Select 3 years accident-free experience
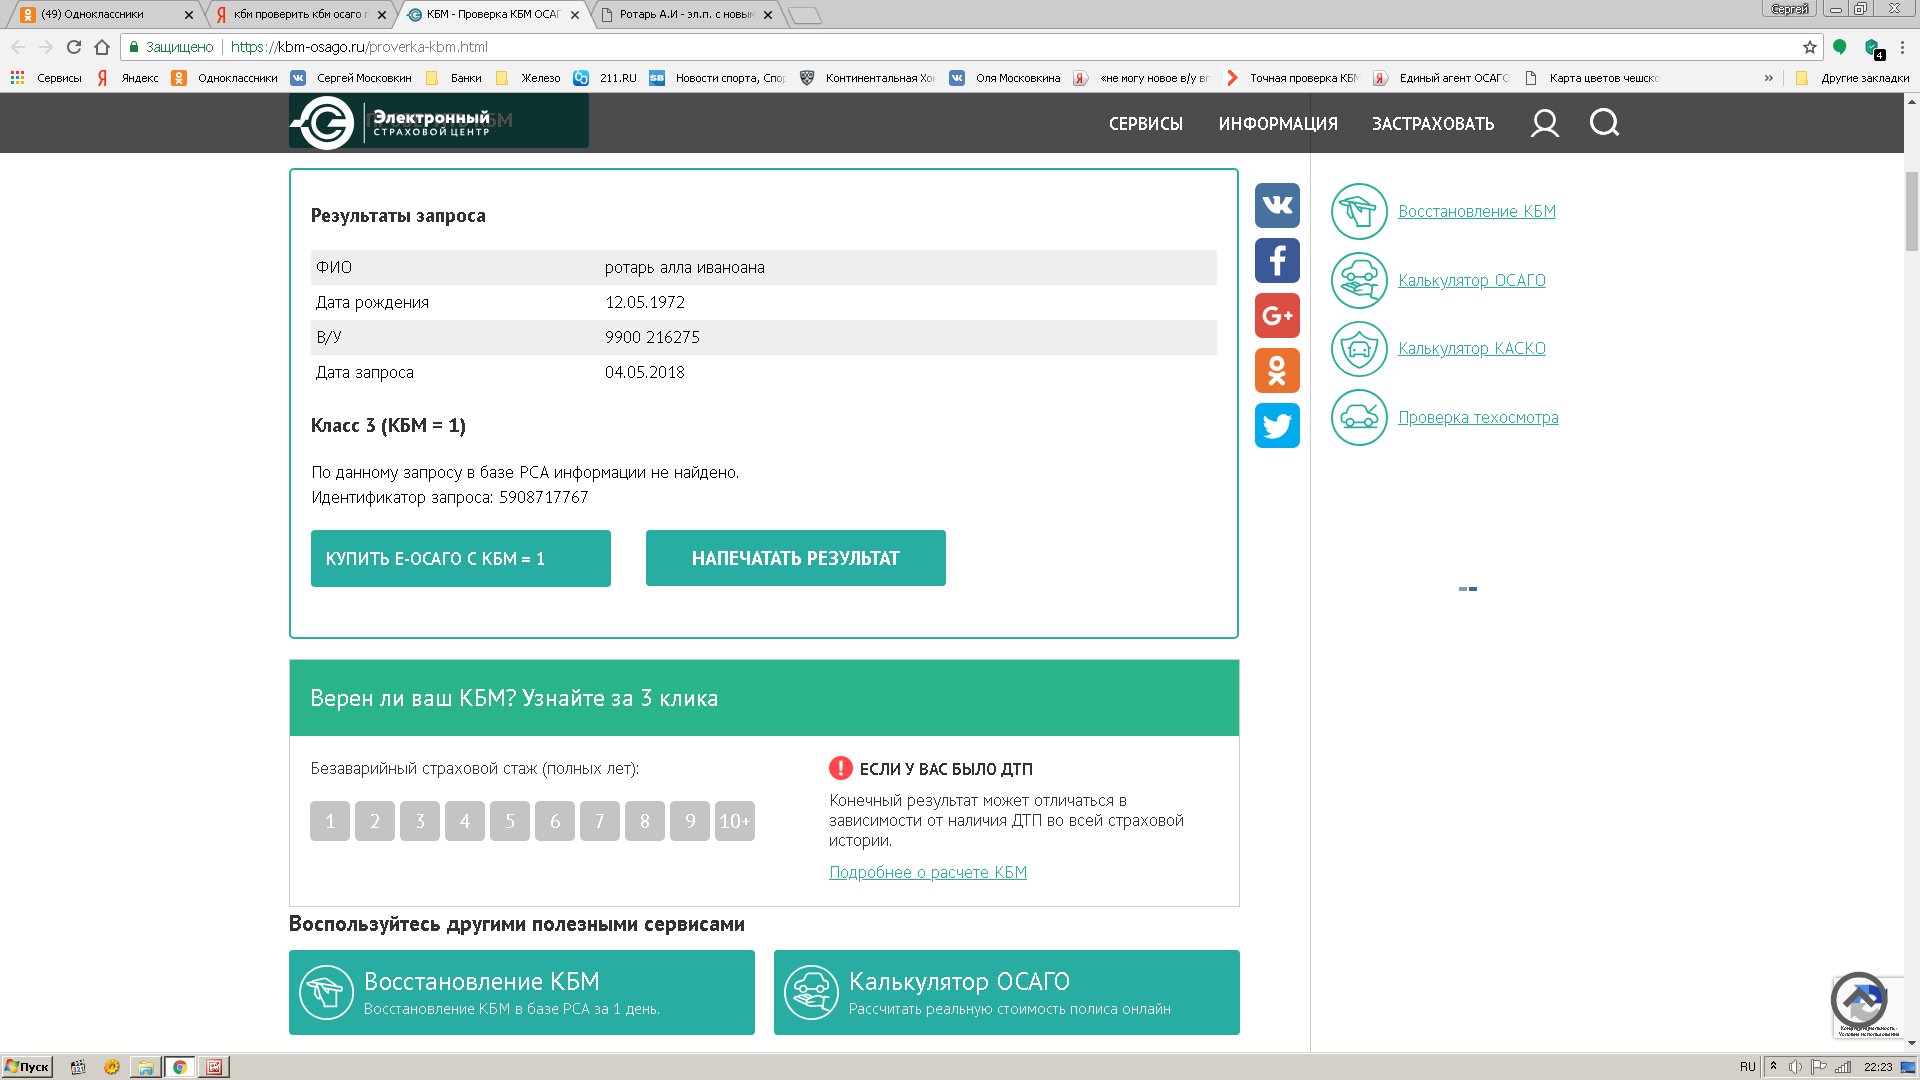The image size is (1920, 1080). click(420, 821)
